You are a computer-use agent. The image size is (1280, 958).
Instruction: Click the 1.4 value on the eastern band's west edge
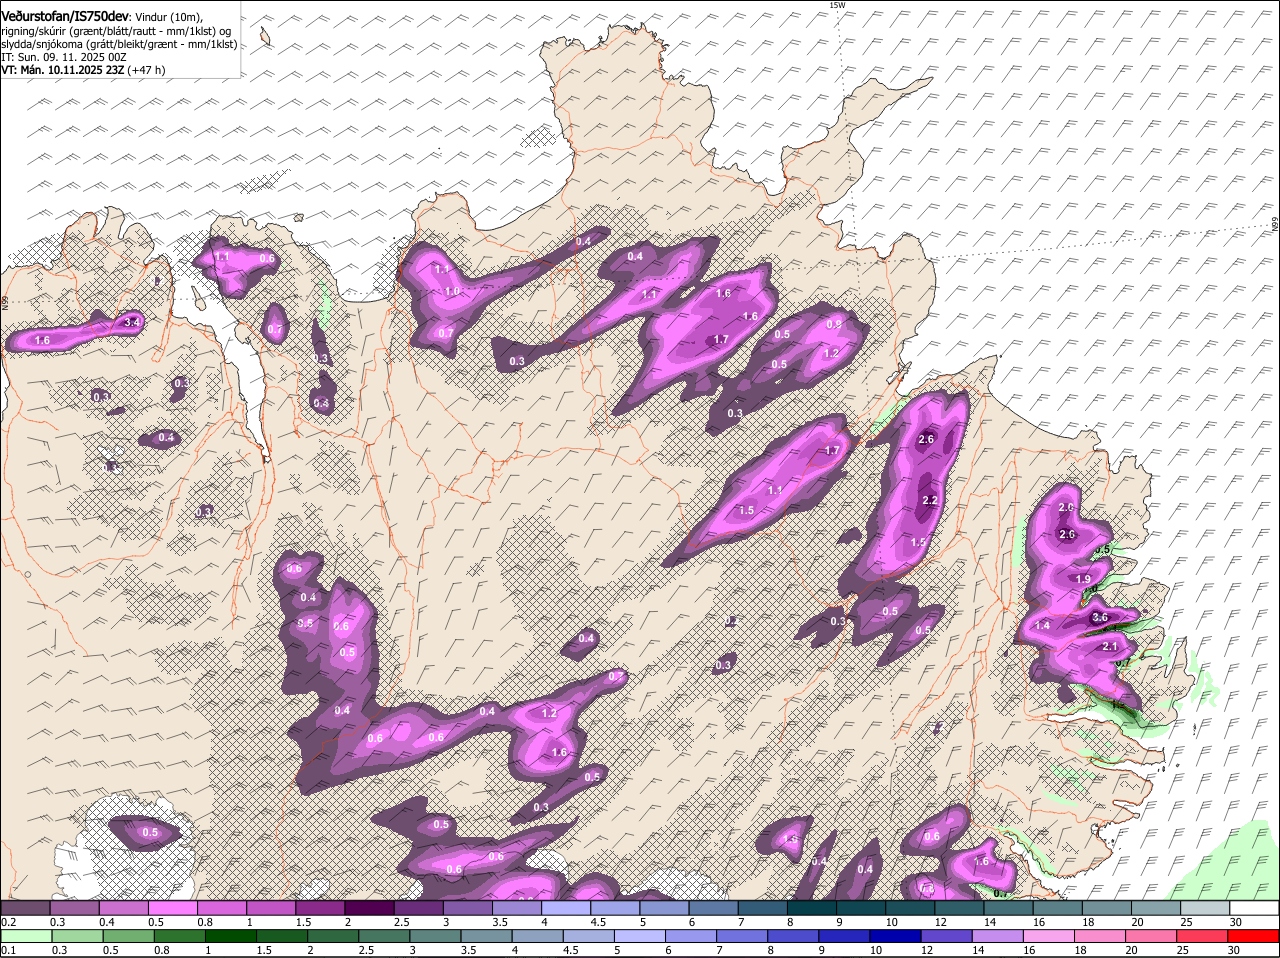point(1042,625)
